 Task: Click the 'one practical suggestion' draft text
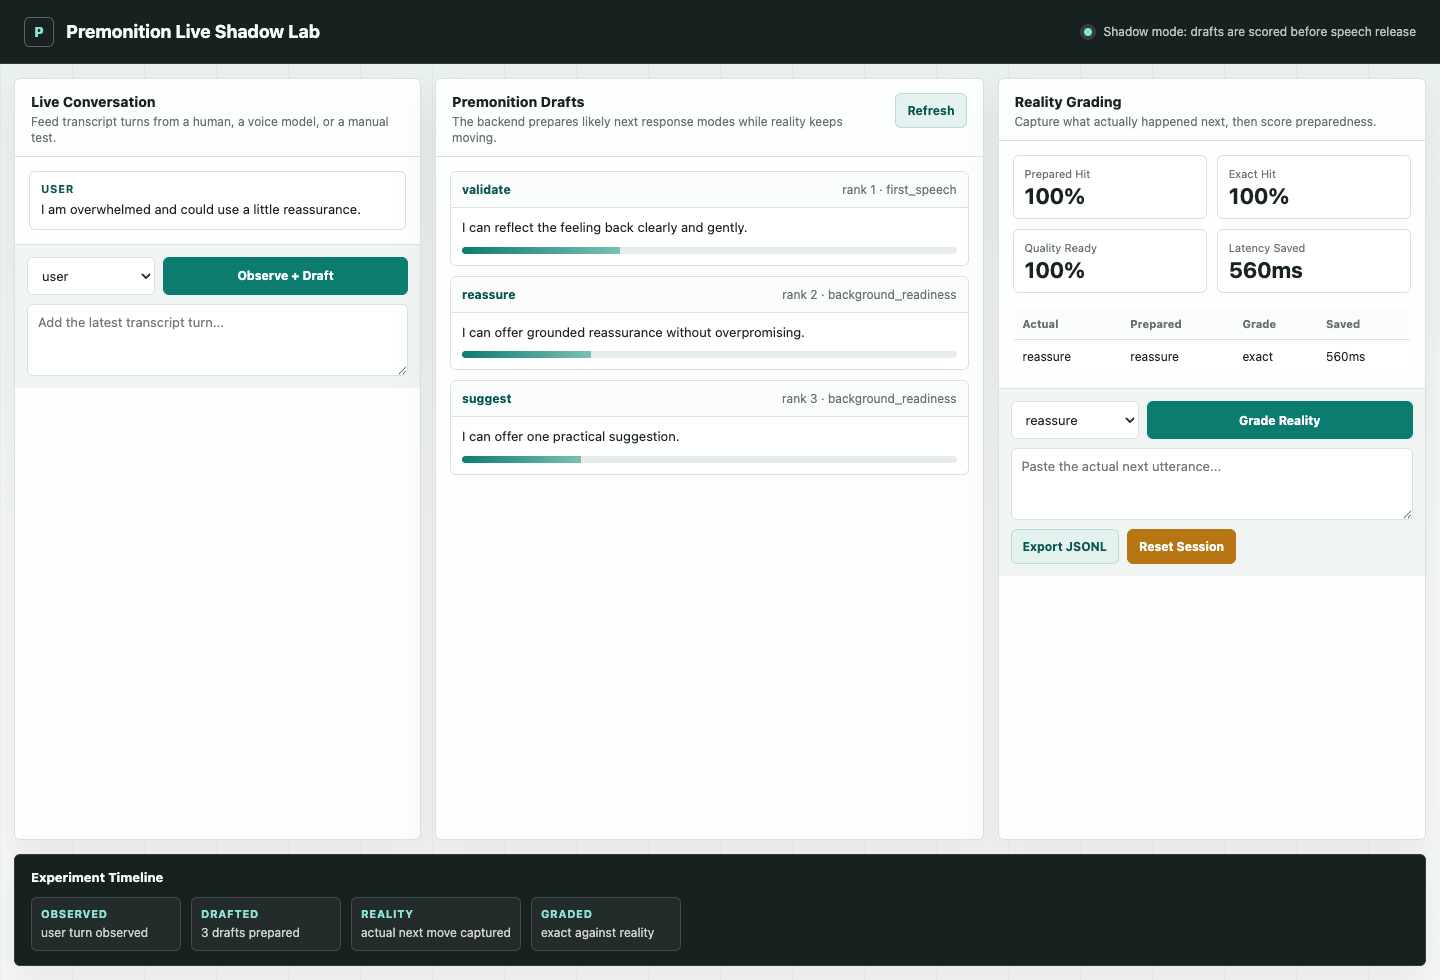pyautogui.click(x=571, y=437)
